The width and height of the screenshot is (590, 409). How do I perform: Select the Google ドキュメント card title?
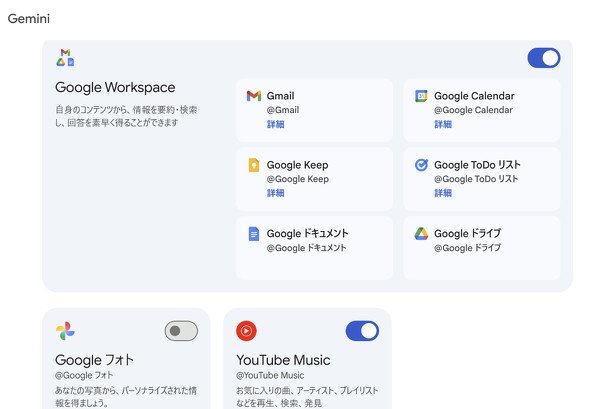tap(307, 234)
